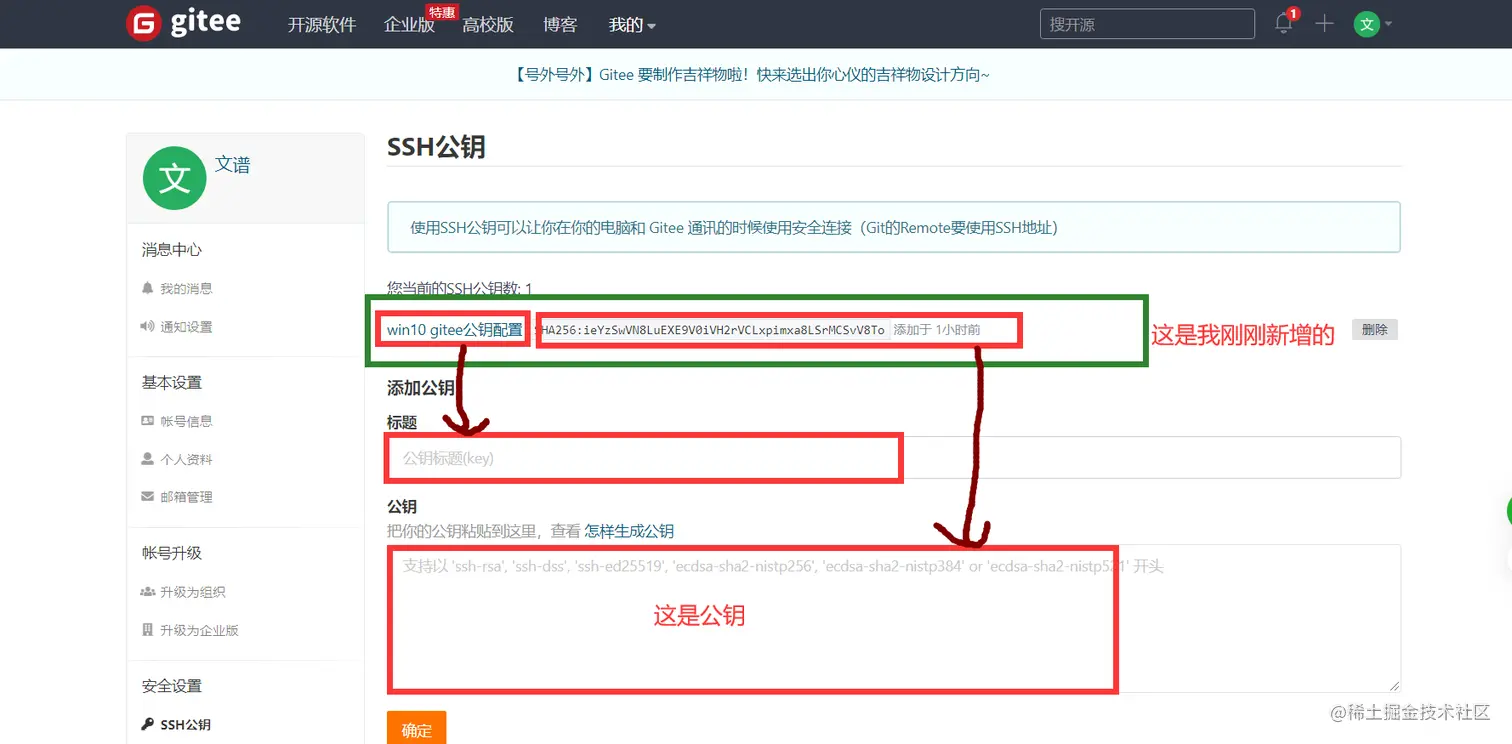Click the 添加于 1小时前 timestamp
The image size is (1512, 744).
coord(936,330)
